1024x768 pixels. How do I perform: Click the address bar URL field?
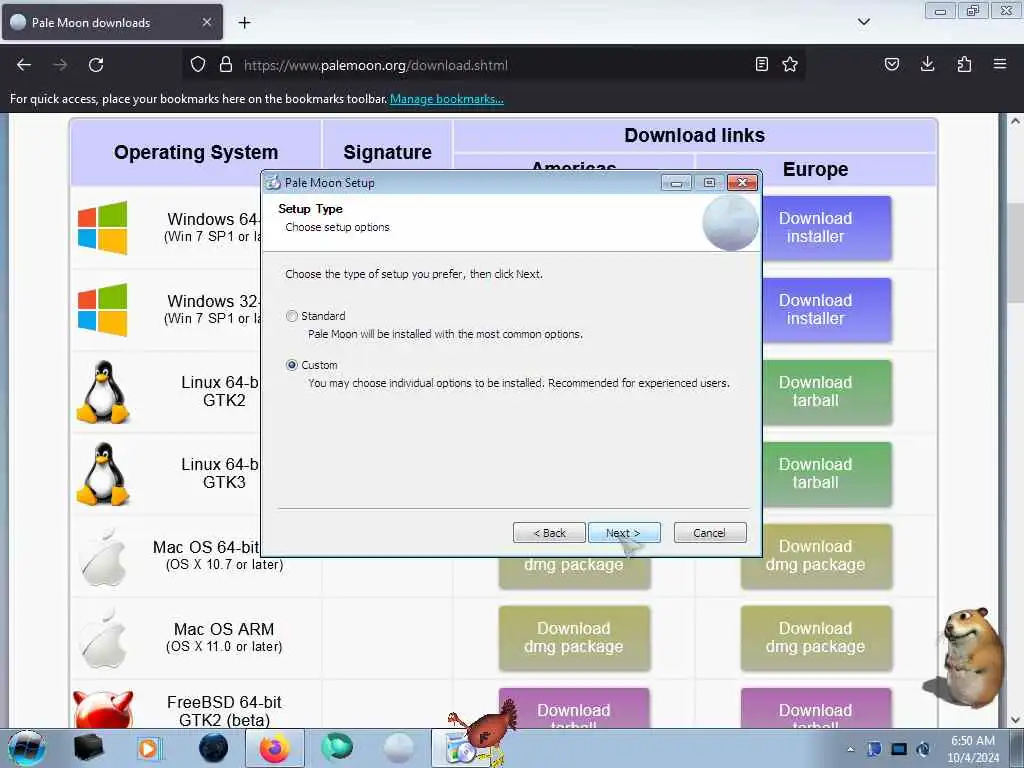tap(496, 65)
